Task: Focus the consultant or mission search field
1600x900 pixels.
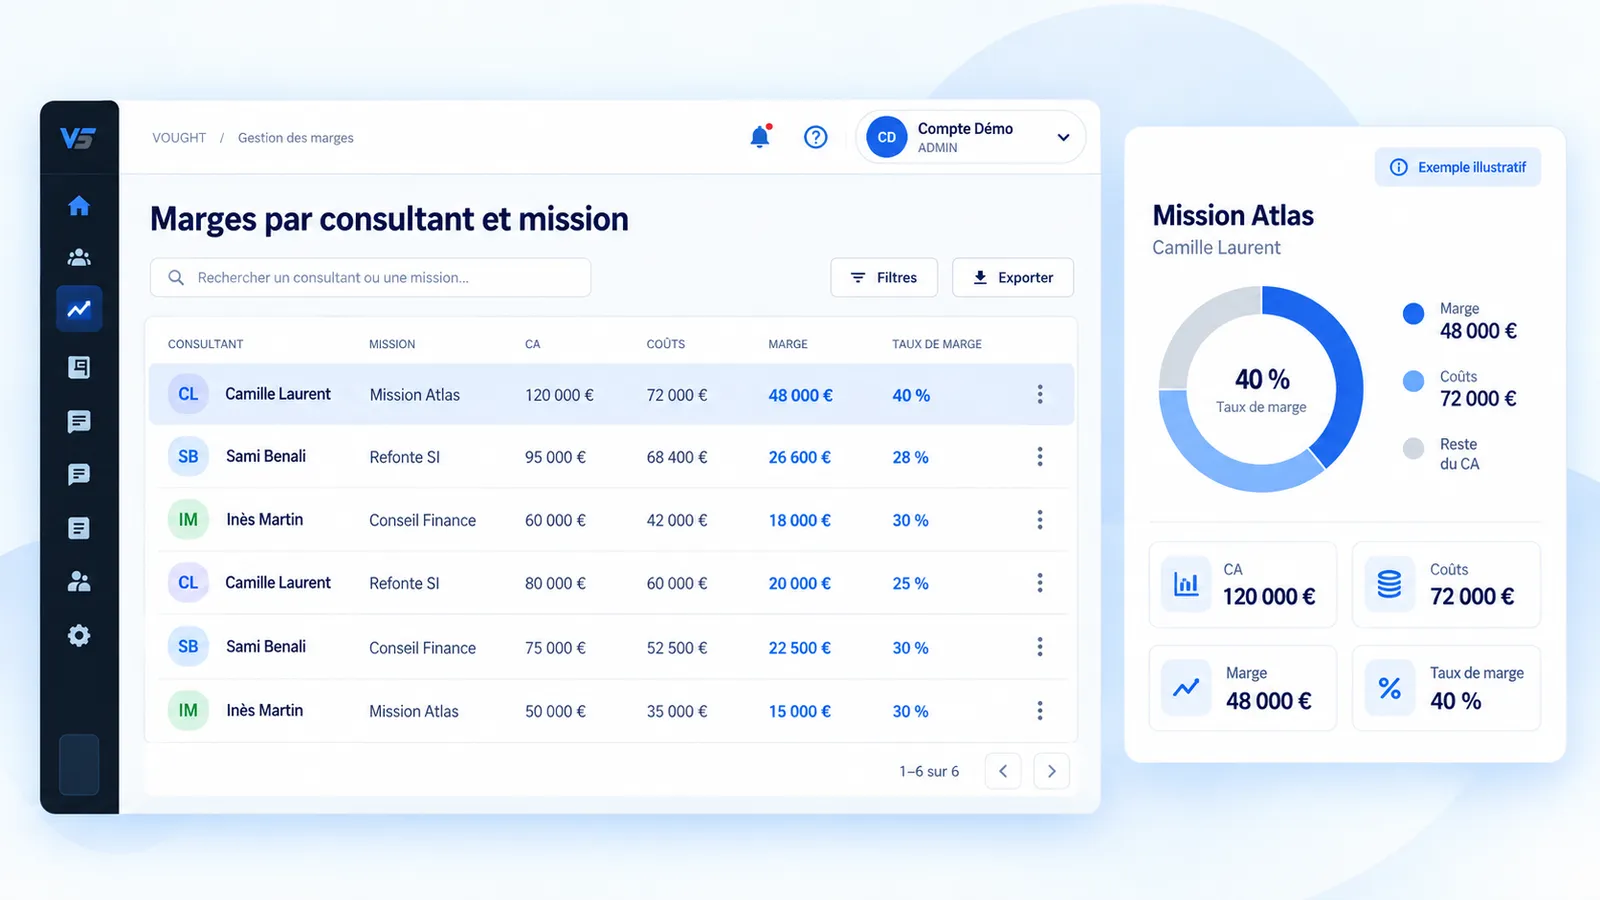Action: pos(370,278)
